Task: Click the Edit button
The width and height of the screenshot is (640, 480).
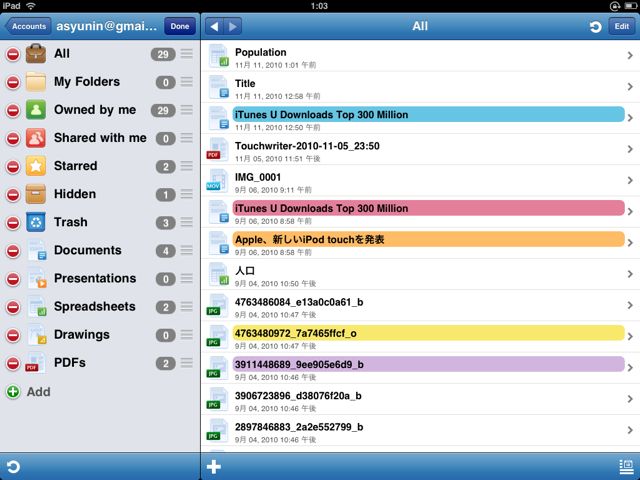Action: tap(622, 26)
